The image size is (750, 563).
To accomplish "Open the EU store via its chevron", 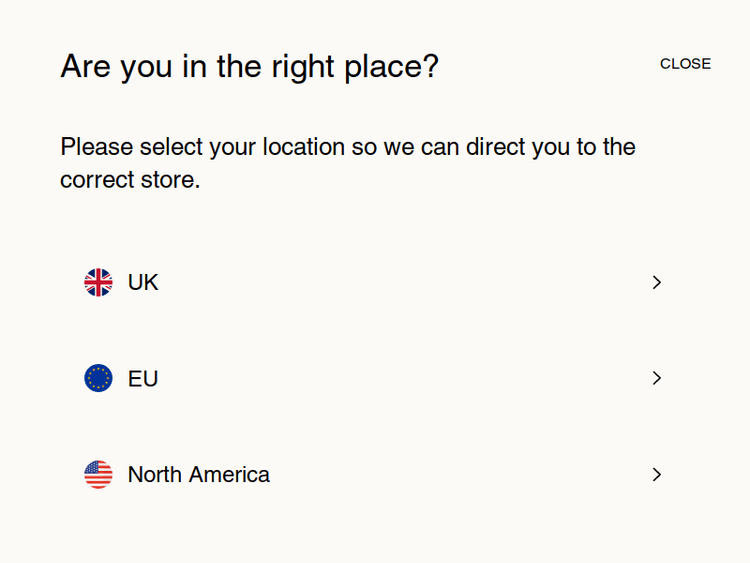I will pos(657,378).
